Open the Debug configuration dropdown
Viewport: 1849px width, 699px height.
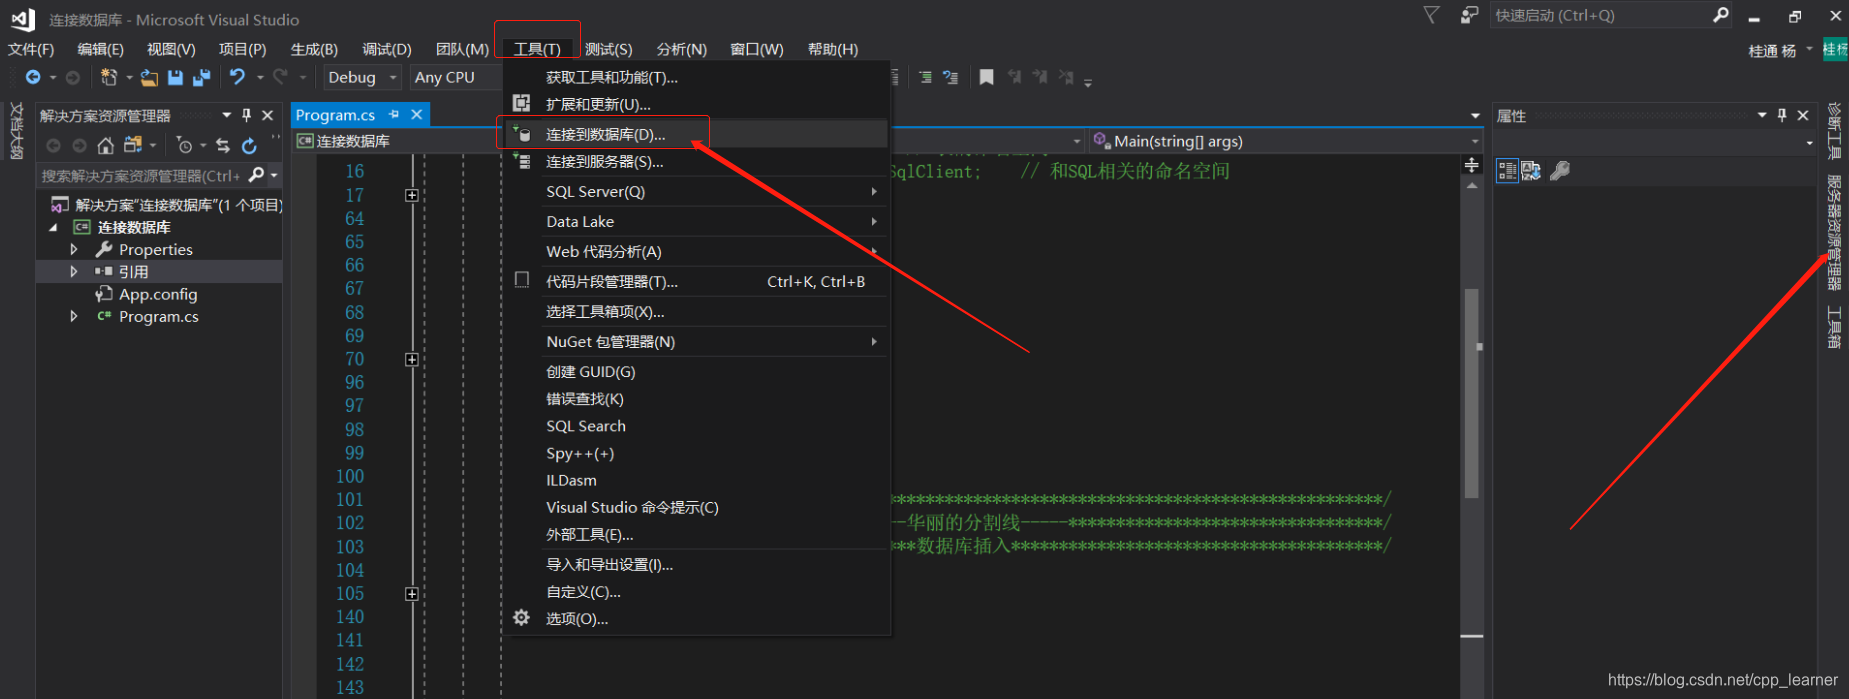coord(361,77)
